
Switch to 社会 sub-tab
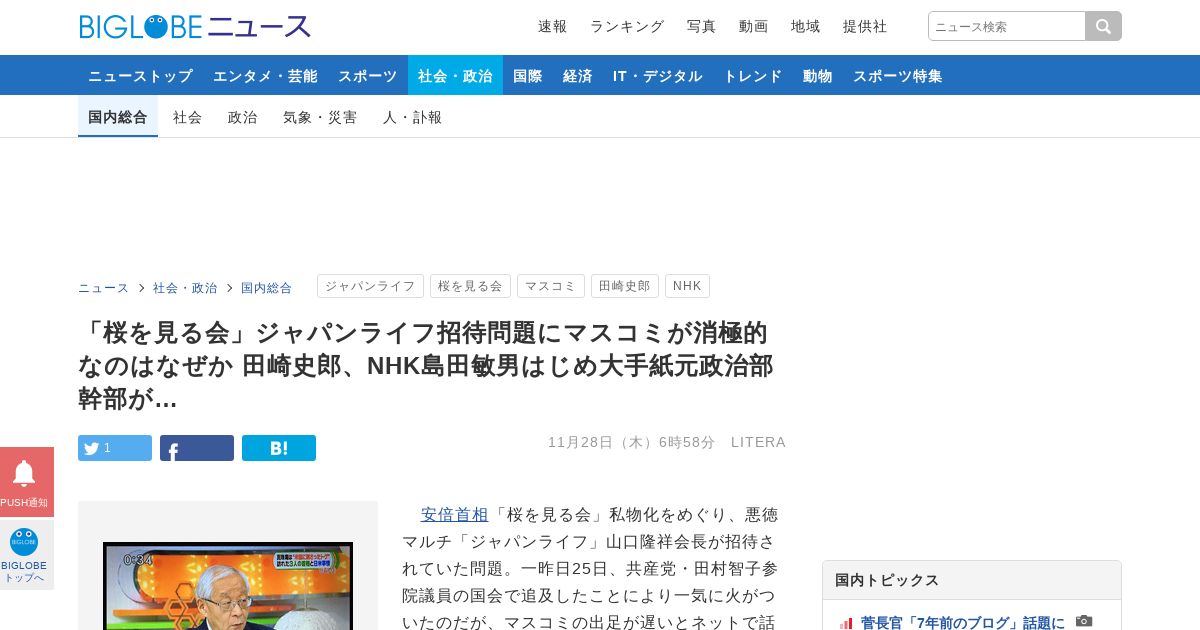pyautogui.click(x=188, y=117)
